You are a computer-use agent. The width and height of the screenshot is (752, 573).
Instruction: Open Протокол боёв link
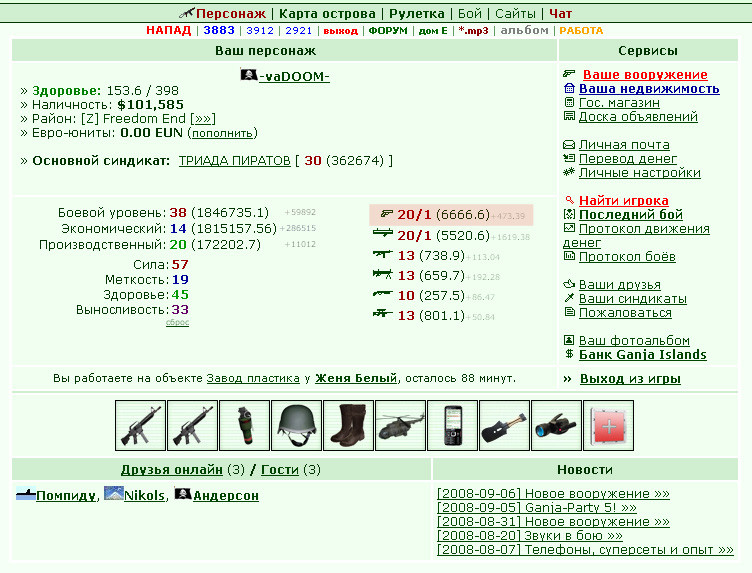[x=627, y=257]
